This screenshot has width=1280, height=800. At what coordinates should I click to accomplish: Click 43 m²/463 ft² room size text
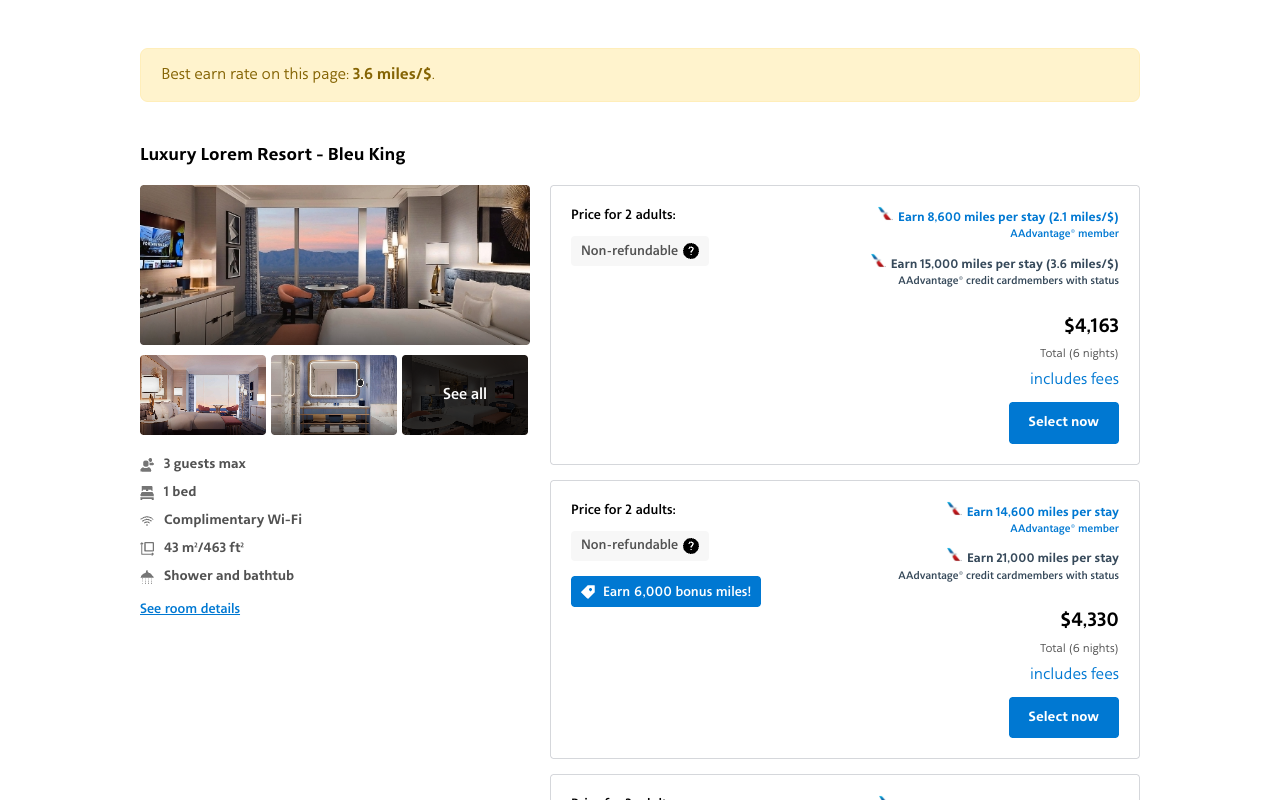pyautogui.click(x=204, y=548)
